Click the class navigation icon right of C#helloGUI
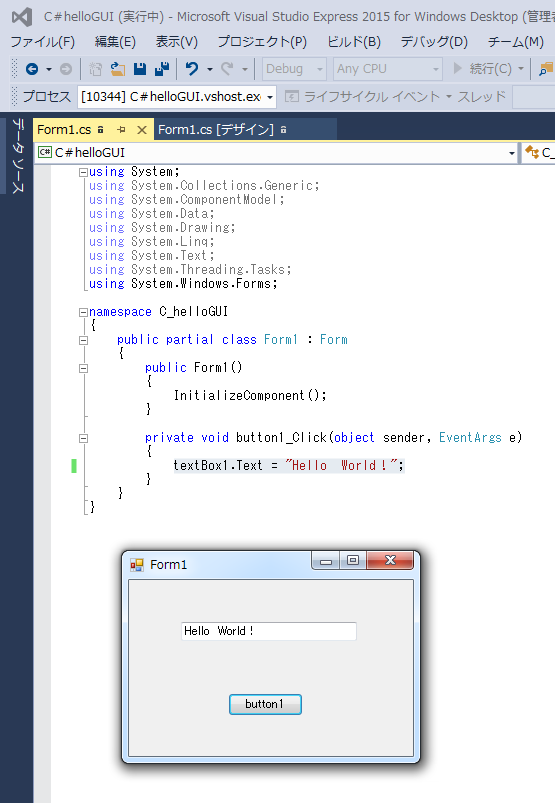This screenshot has width=555, height=803. tap(532, 152)
